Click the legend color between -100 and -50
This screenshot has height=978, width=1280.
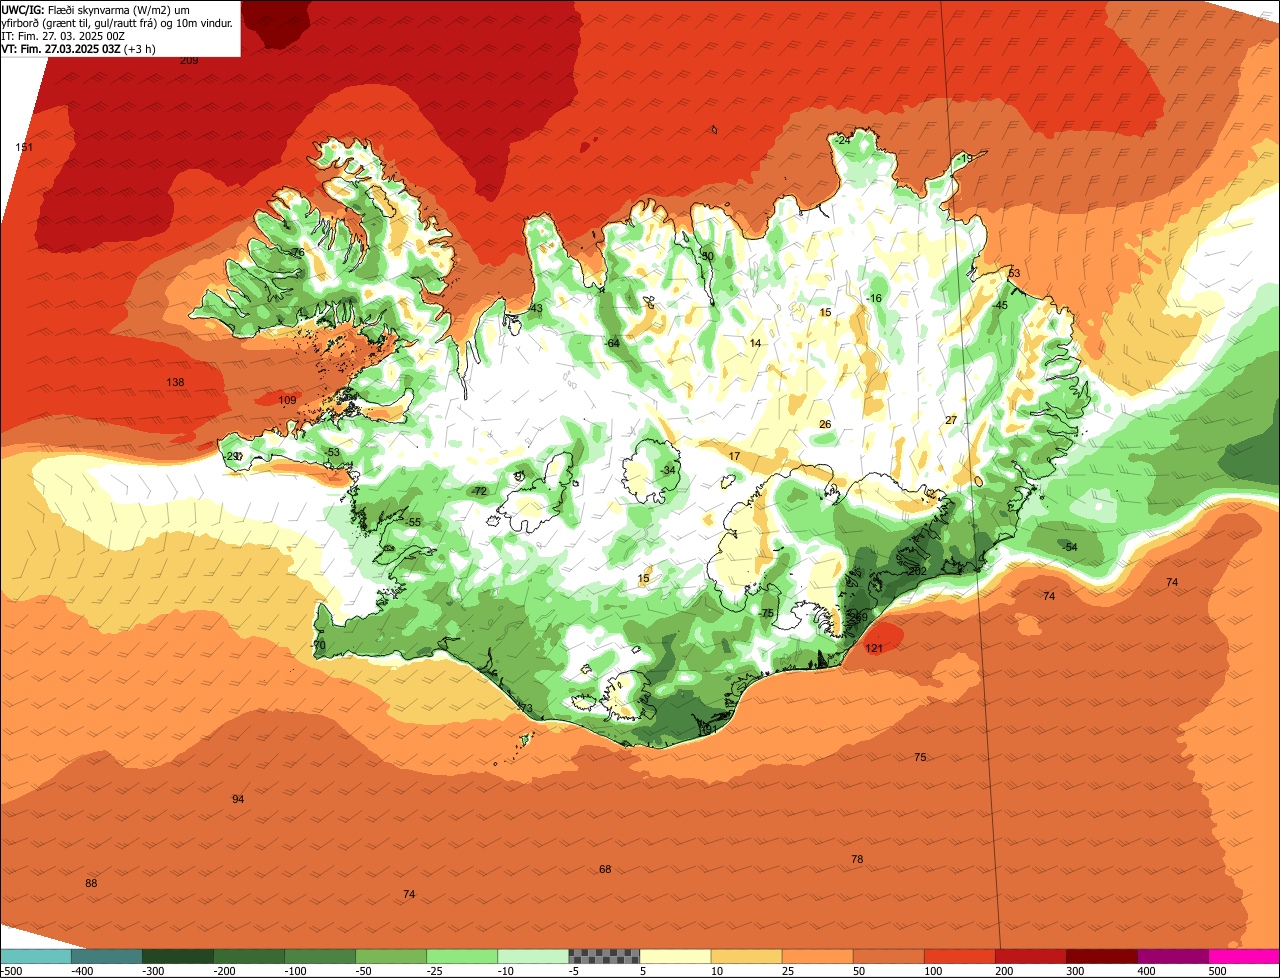[x=320, y=956]
